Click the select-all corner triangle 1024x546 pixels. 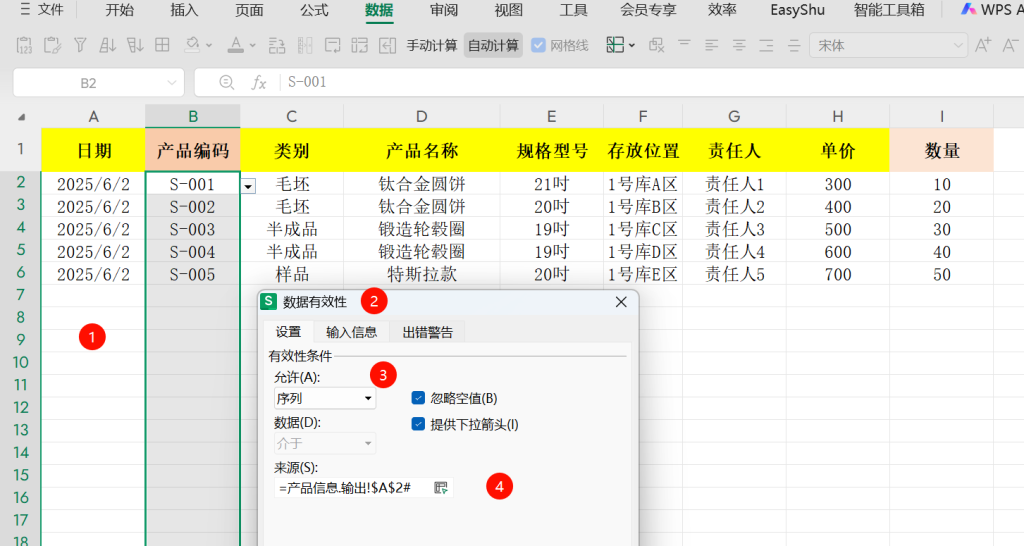pyautogui.click(x=21, y=117)
